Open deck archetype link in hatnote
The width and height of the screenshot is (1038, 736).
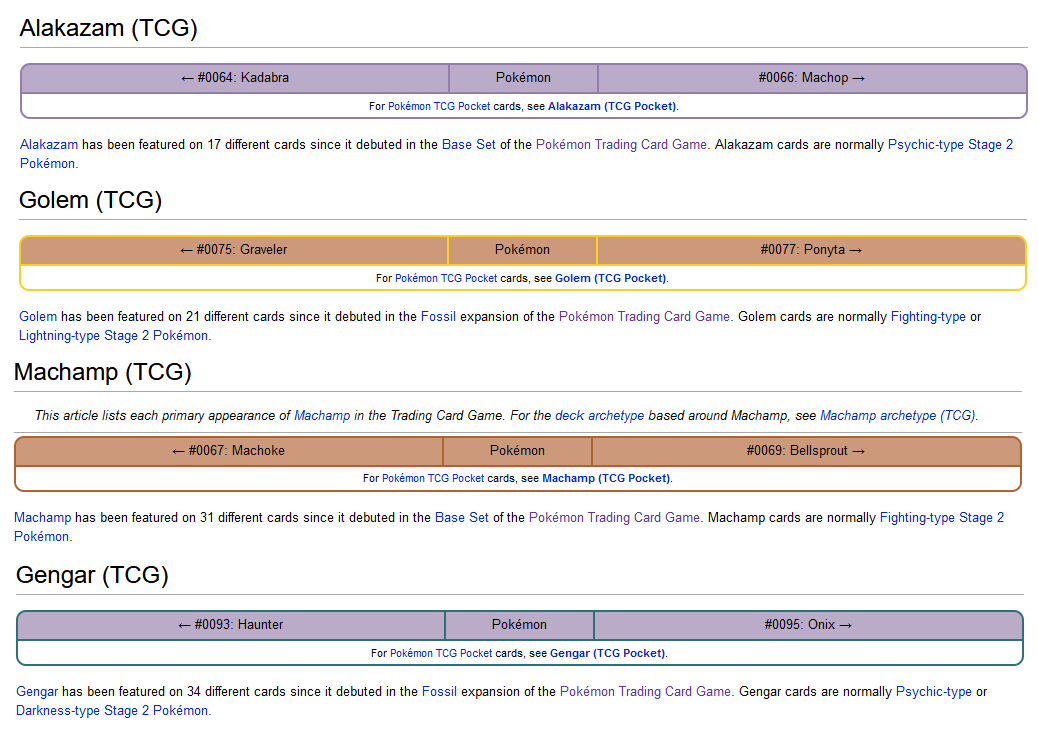coord(600,416)
